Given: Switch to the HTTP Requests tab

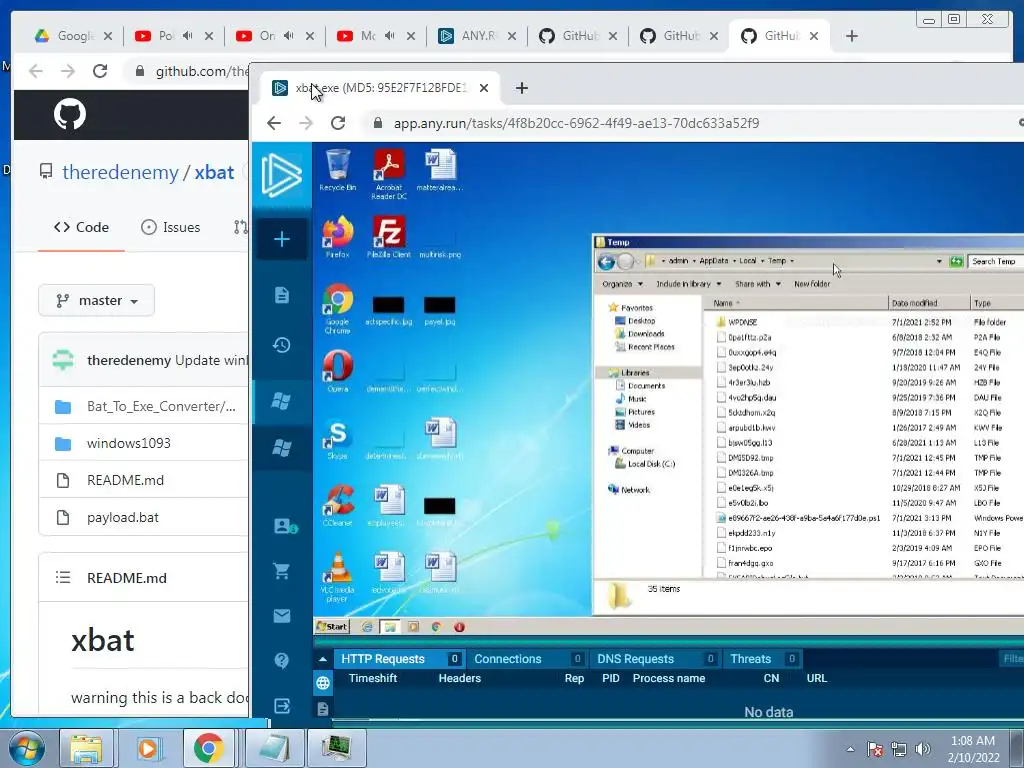Looking at the screenshot, I should point(400,659).
